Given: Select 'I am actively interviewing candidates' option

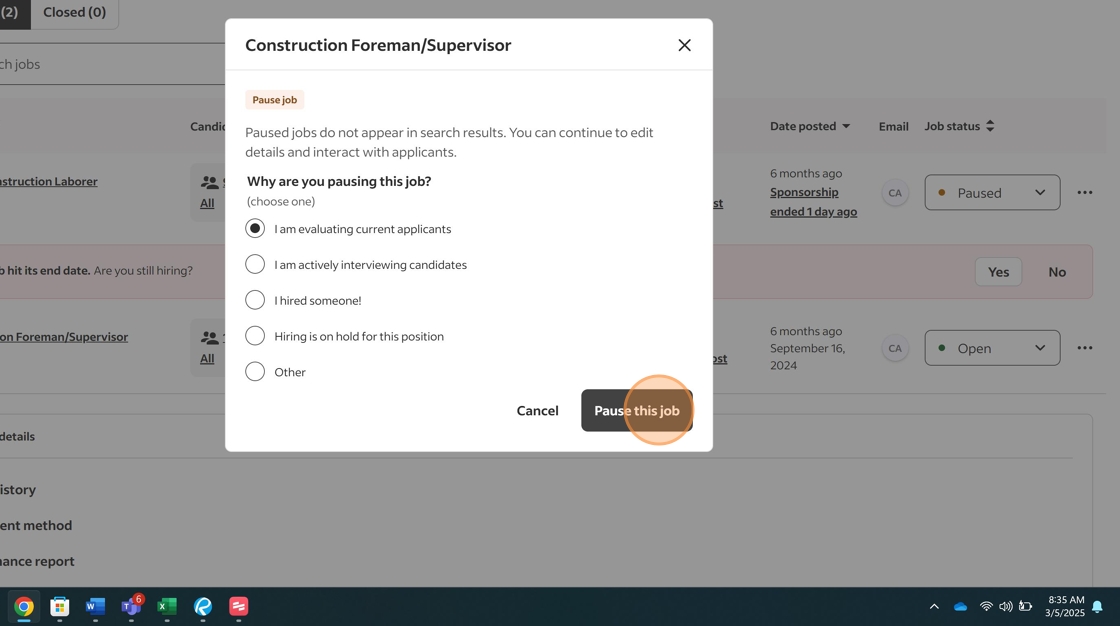Looking at the screenshot, I should pos(255,265).
